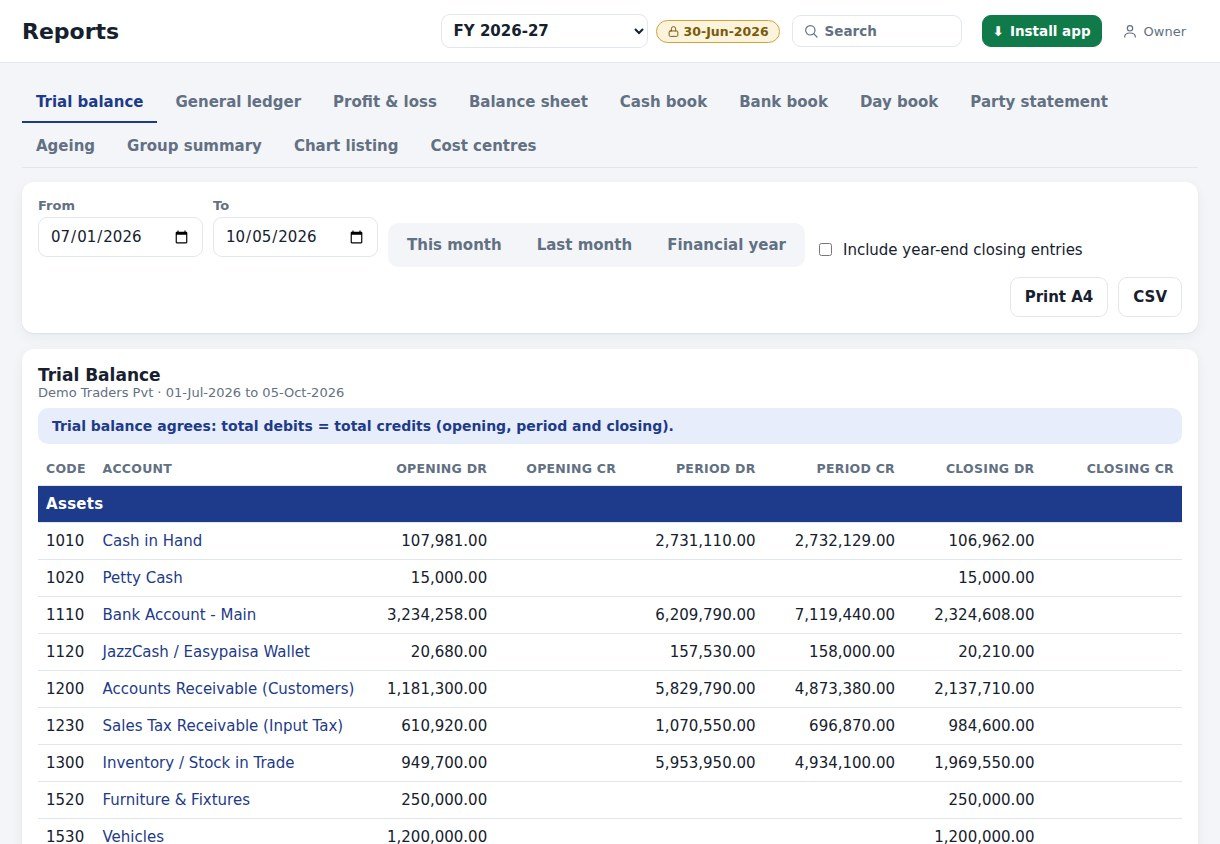Click closing debit value 2,137,710.00
This screenshot has width=1220, height=844.
coord(984,689)
